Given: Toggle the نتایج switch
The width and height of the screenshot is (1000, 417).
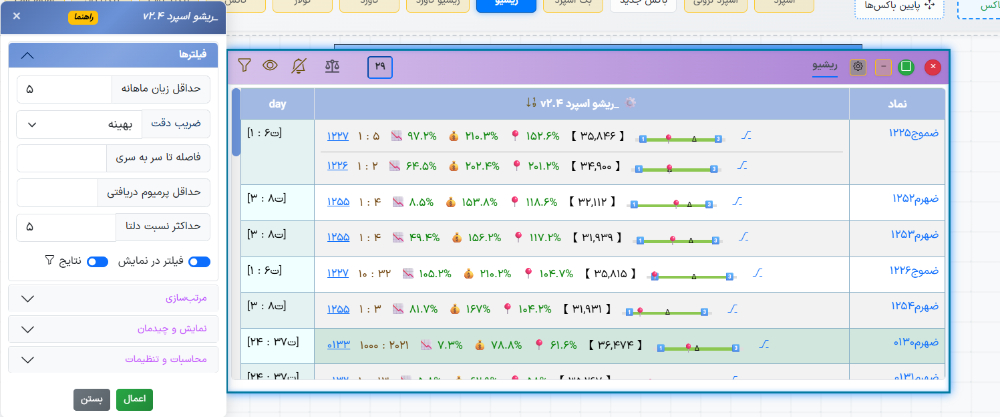Looking at the screenshot, I should 97,261.
